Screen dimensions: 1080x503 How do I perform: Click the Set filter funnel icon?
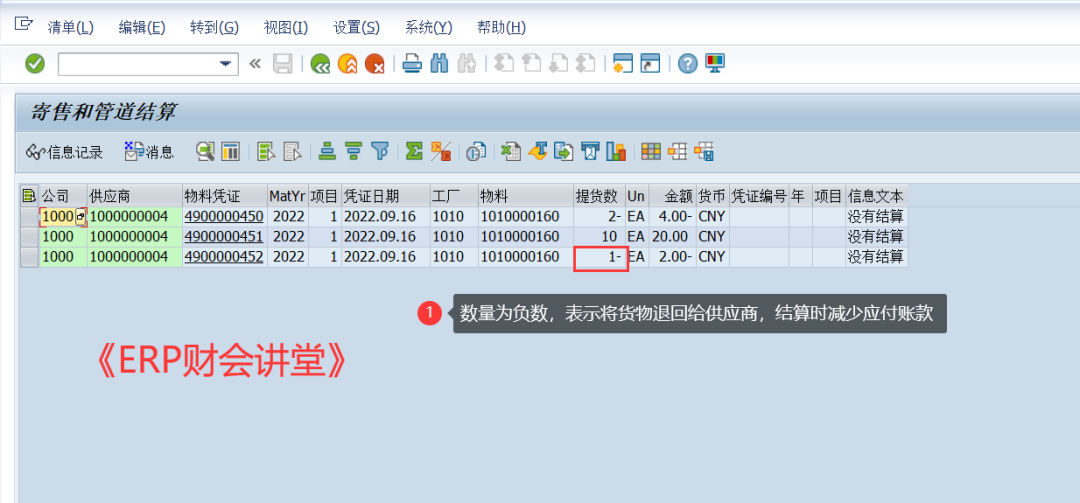(380, 152)
